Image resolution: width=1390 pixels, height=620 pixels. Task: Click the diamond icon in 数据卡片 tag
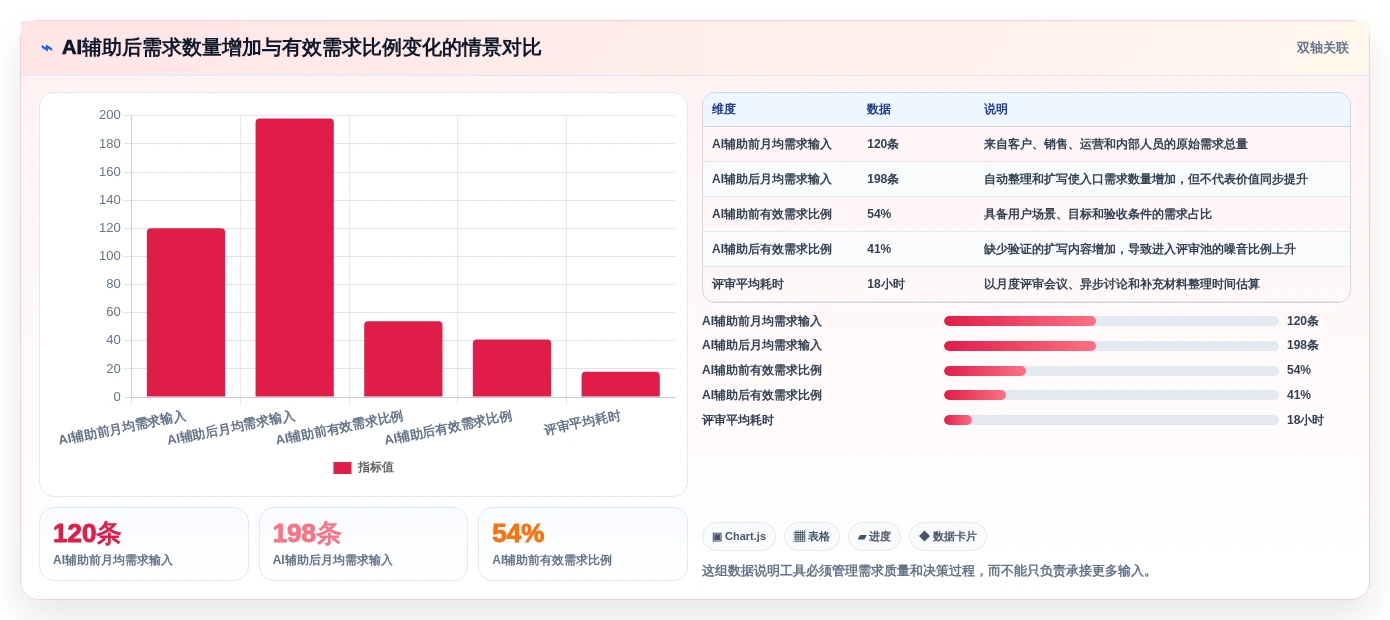(x=924, y=537)
